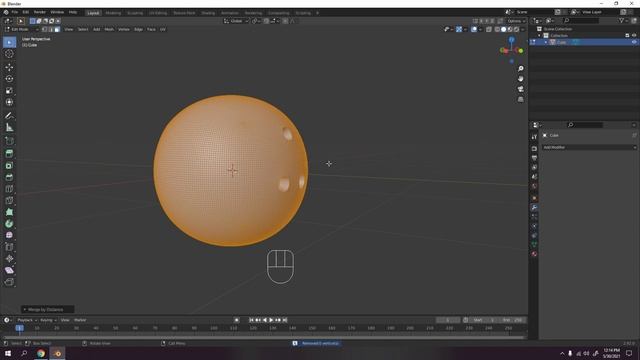640x360 pixels.
Task: Select the Rotate tool
Action: tap(9, 79)
